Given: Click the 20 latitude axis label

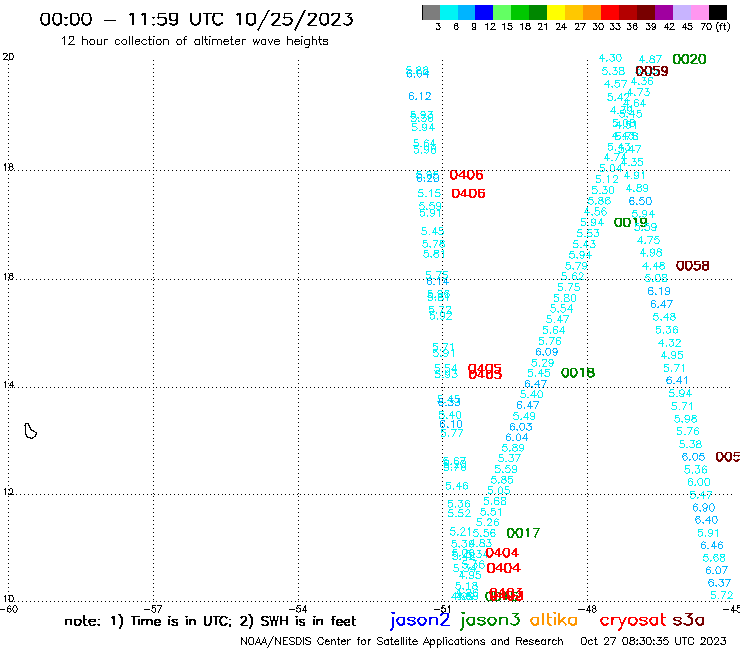Looking at the screenshot, I should 8,57.
